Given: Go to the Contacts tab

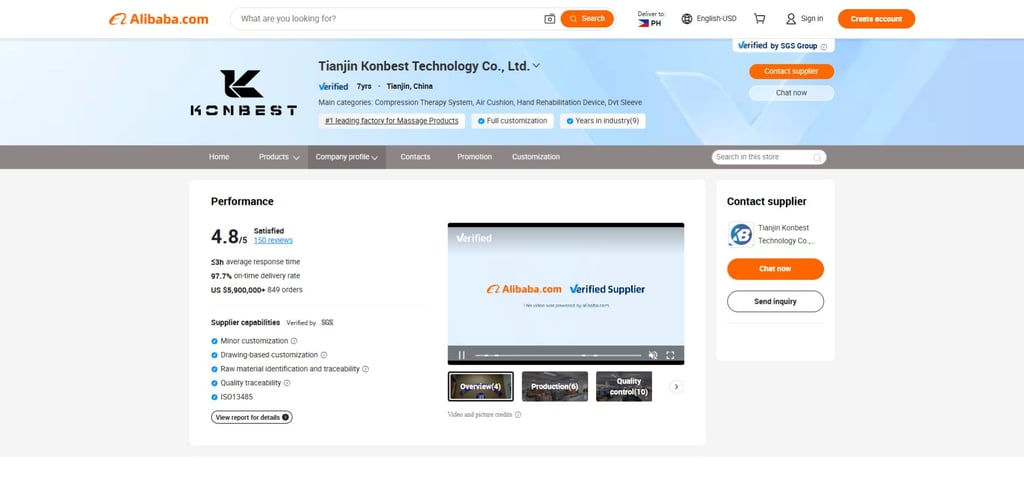Looking at the screenshot, I should (x=415, y=157).
